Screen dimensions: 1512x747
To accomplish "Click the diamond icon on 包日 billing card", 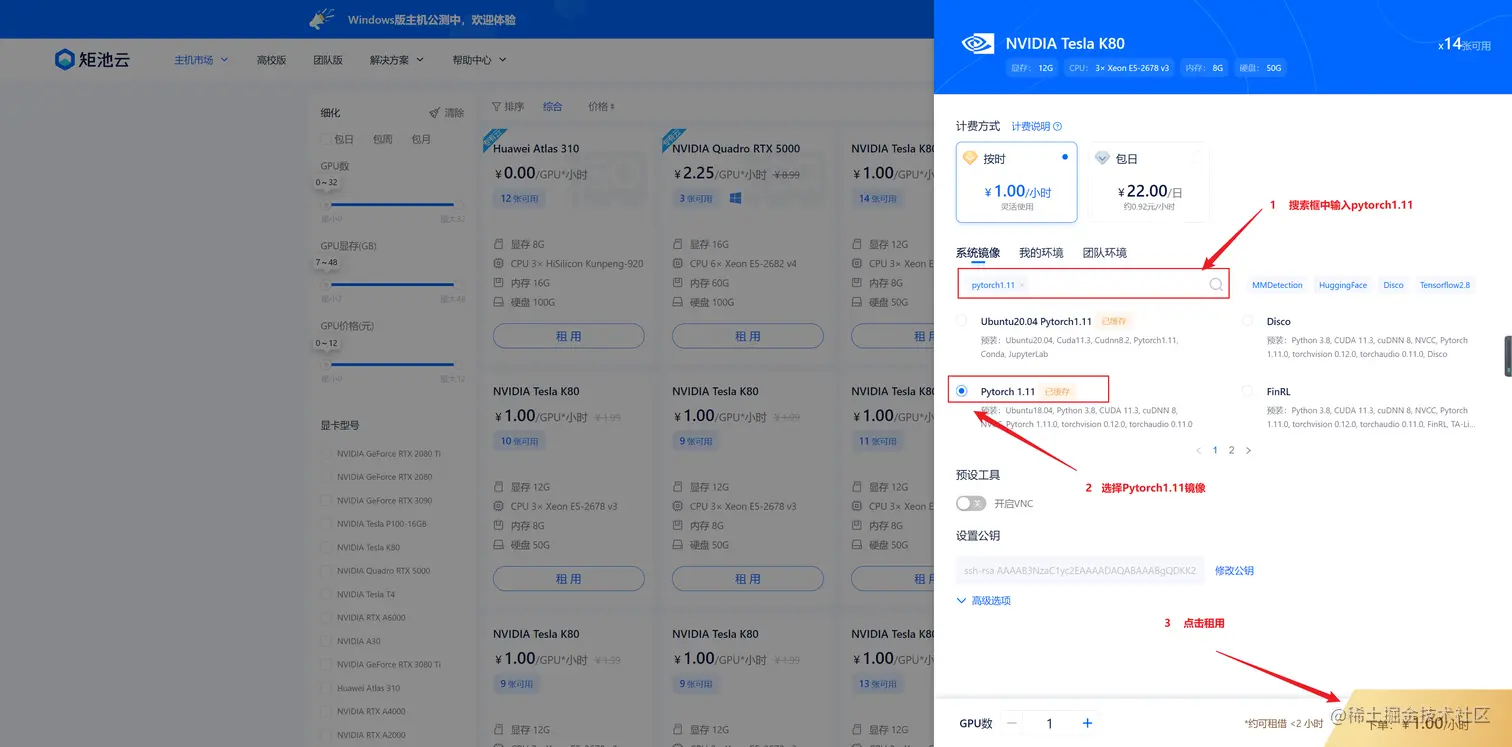I will point(1102,158).
